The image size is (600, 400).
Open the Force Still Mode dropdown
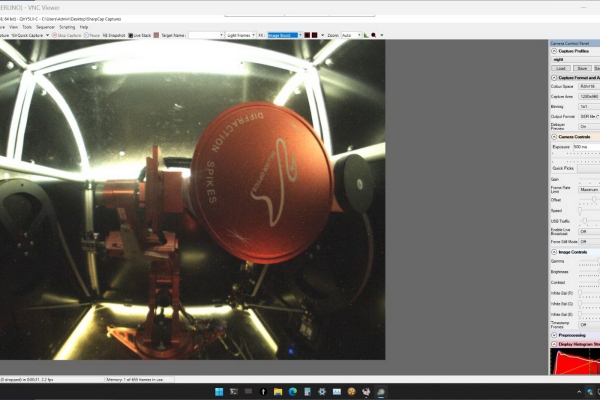[589, 242]
